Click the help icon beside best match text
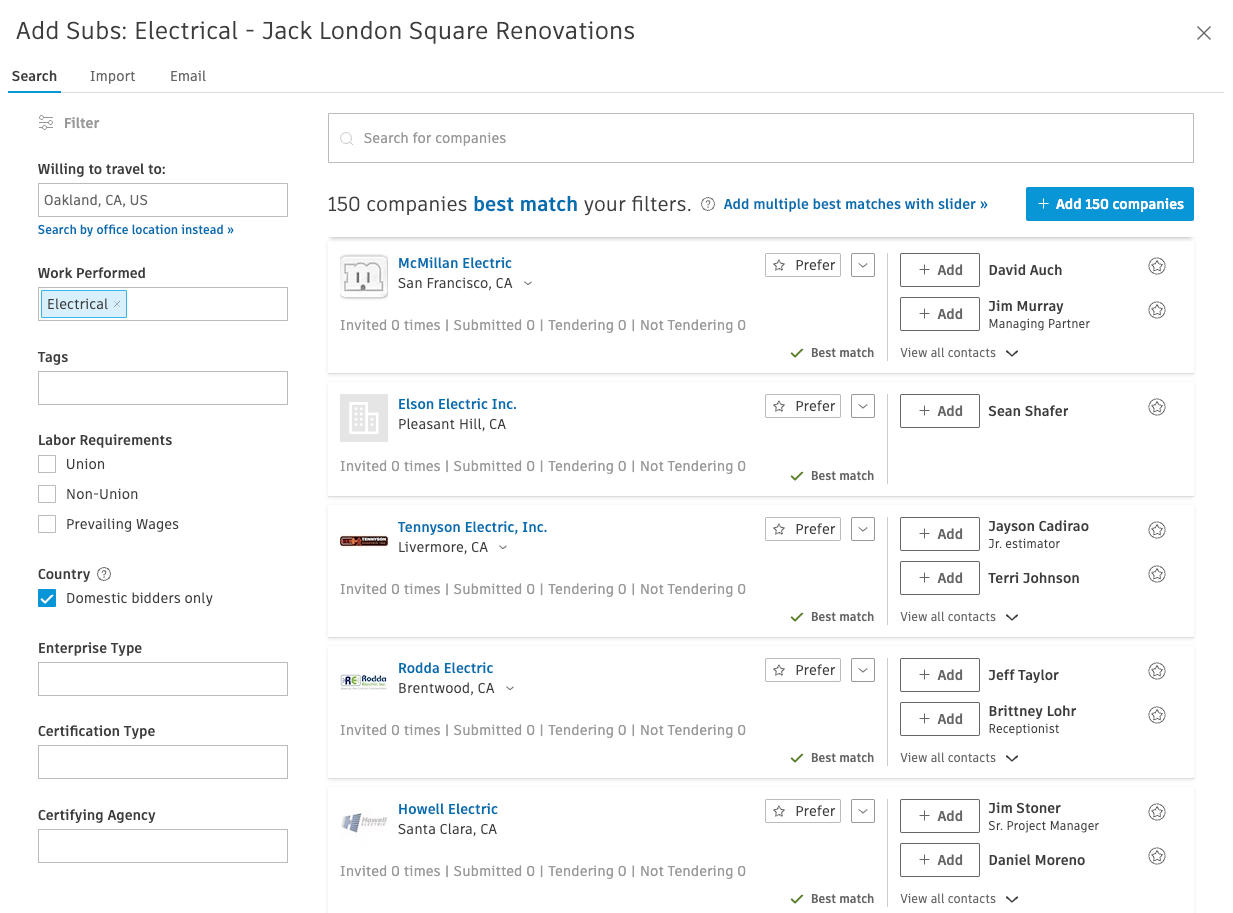This screenshot has height=913, width=1233. (x=708, y=204)
